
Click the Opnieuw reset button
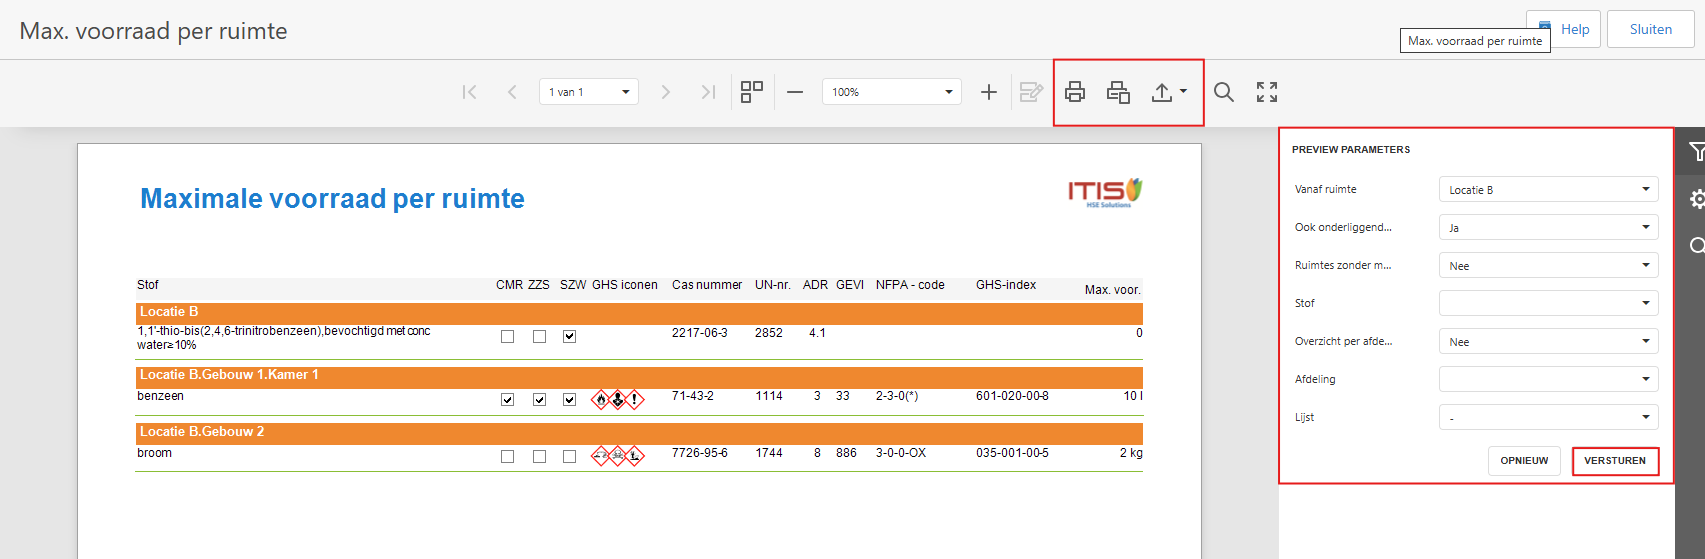[x=1524, y=461]
